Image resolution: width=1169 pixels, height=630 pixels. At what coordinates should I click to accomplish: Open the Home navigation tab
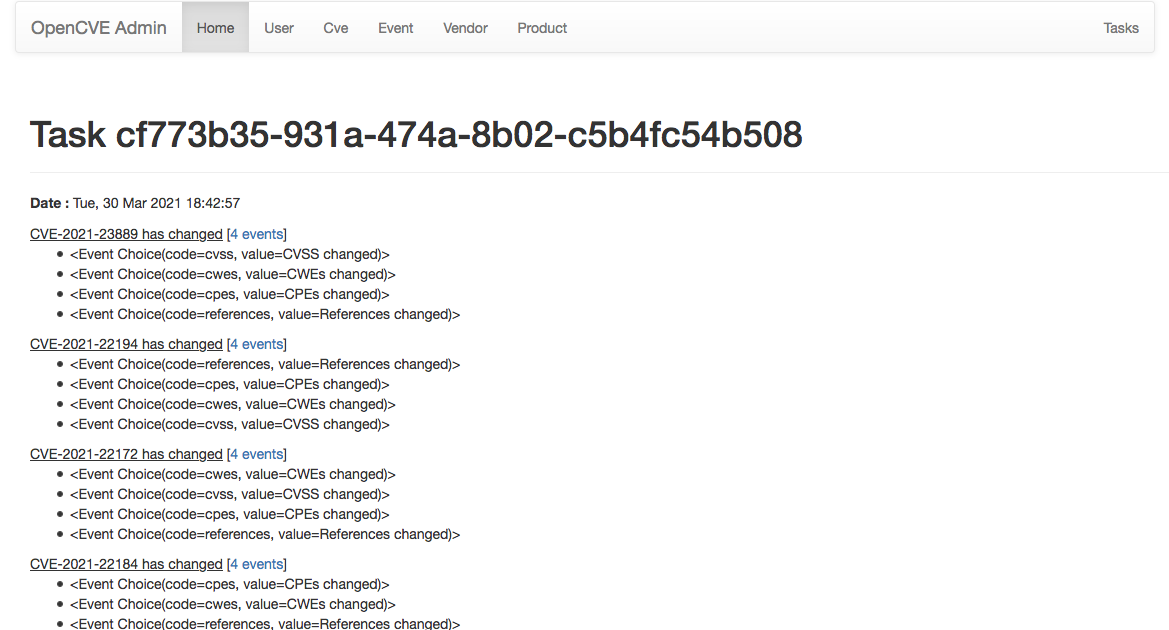click(x=215, y=28)
